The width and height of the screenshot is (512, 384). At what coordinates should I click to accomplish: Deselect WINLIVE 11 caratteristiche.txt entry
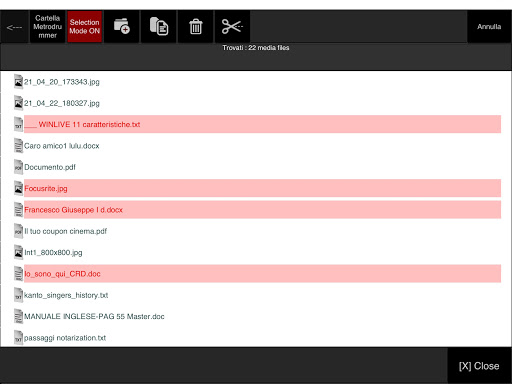click(262, 124)
